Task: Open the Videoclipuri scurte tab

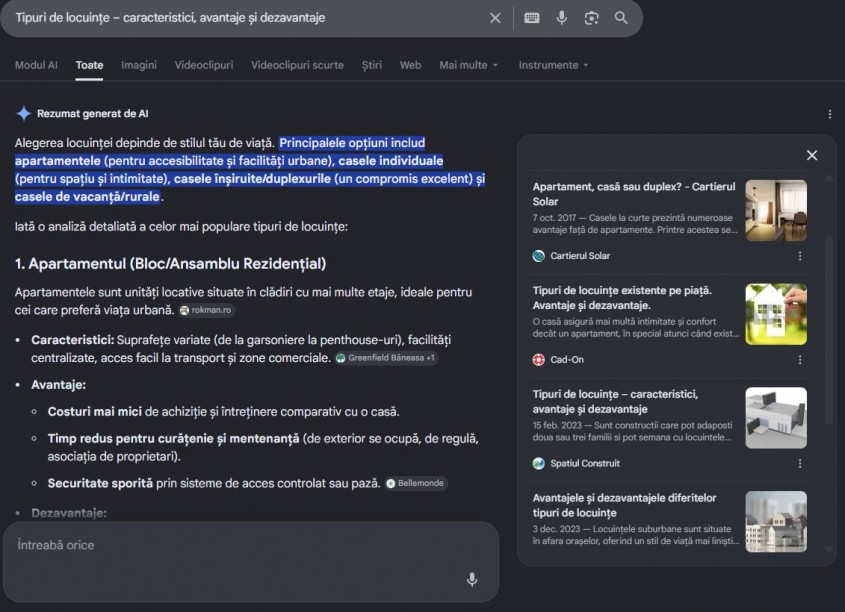Action: [x=297, y=65]
